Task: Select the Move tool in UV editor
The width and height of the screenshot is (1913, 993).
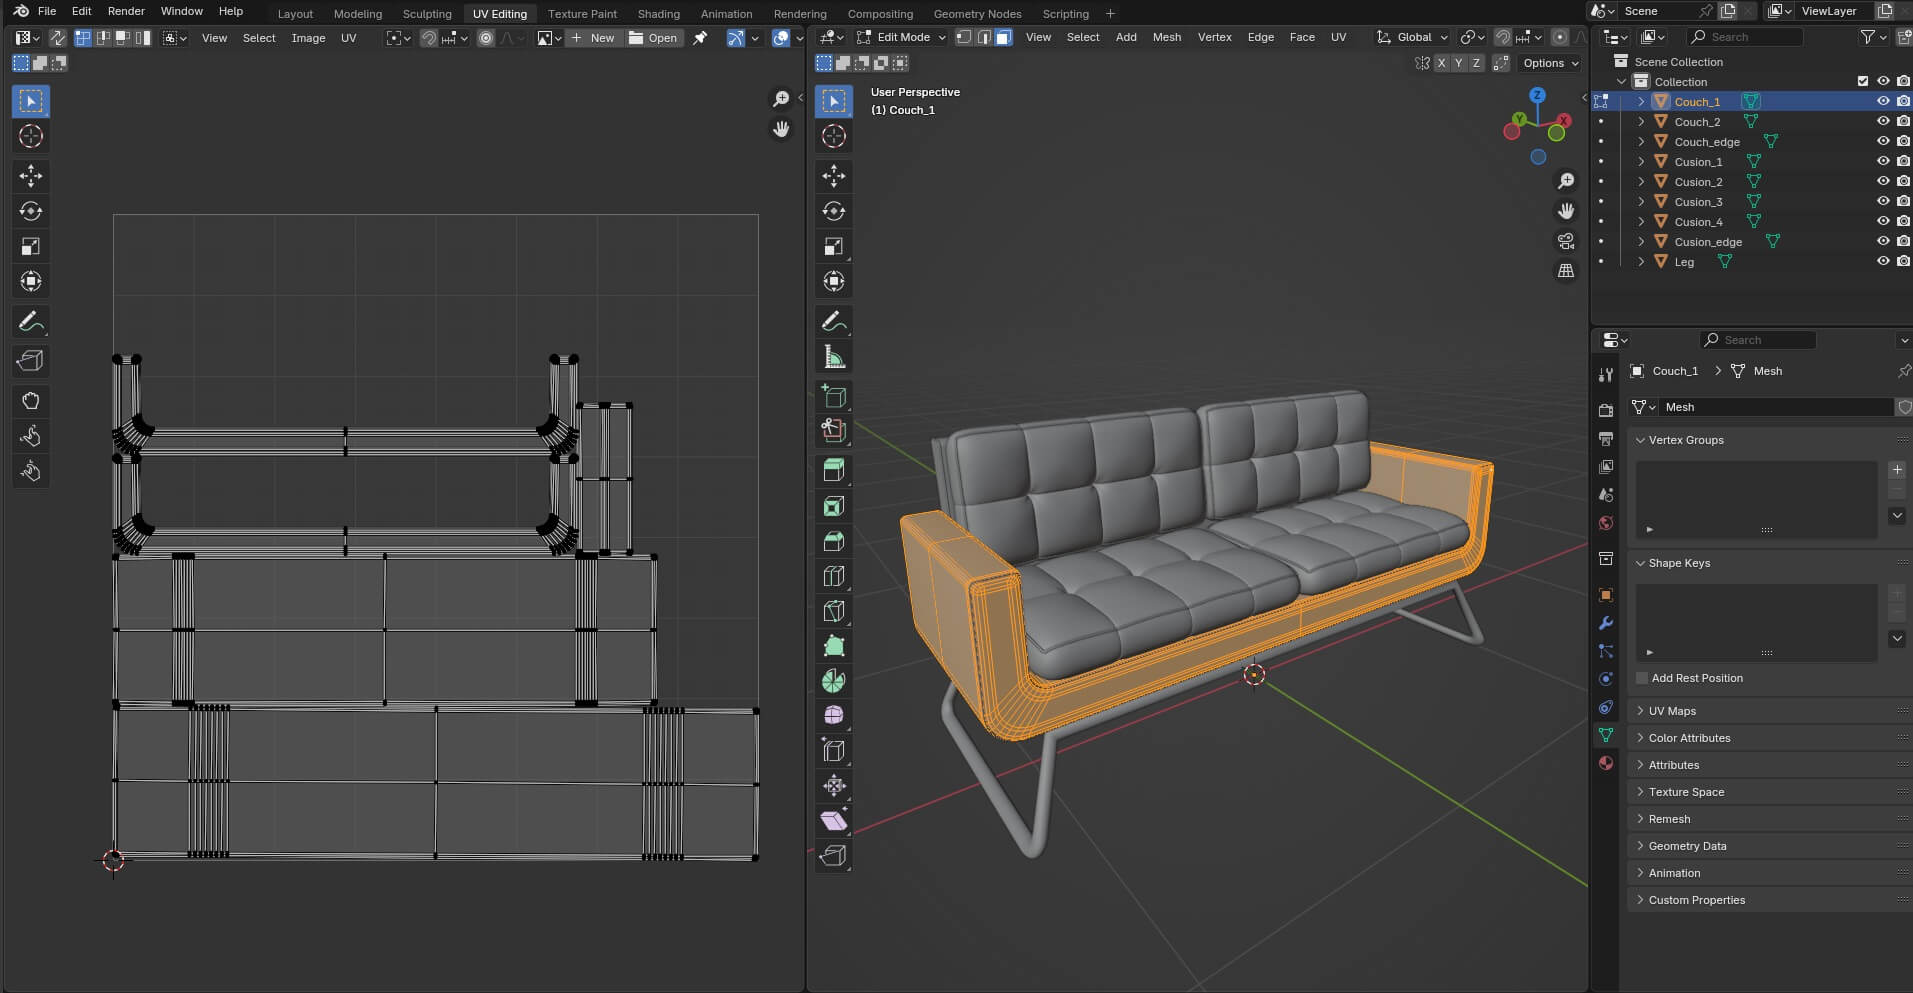Action: coord(31,176)
